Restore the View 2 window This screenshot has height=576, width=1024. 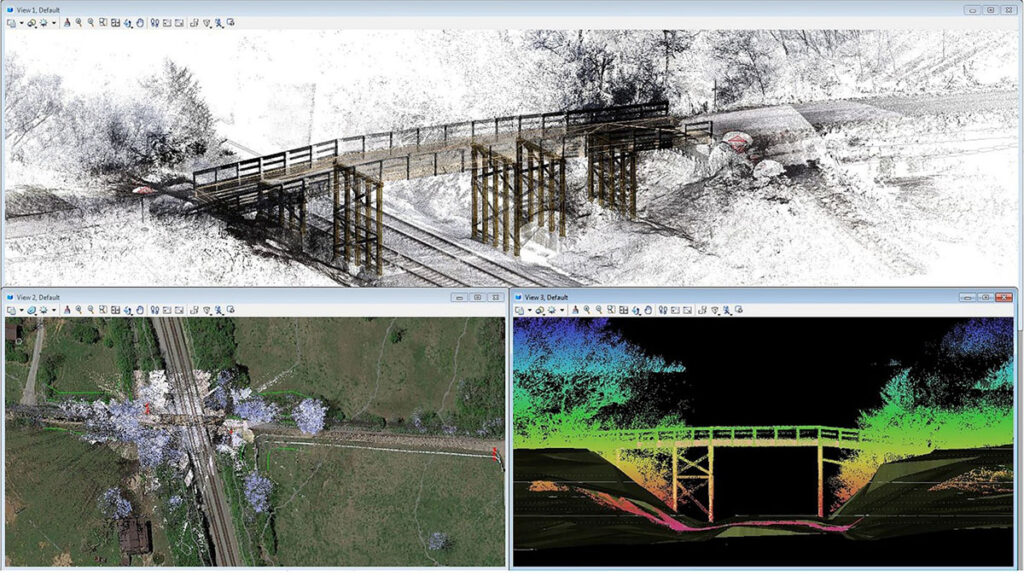point(477,297)
